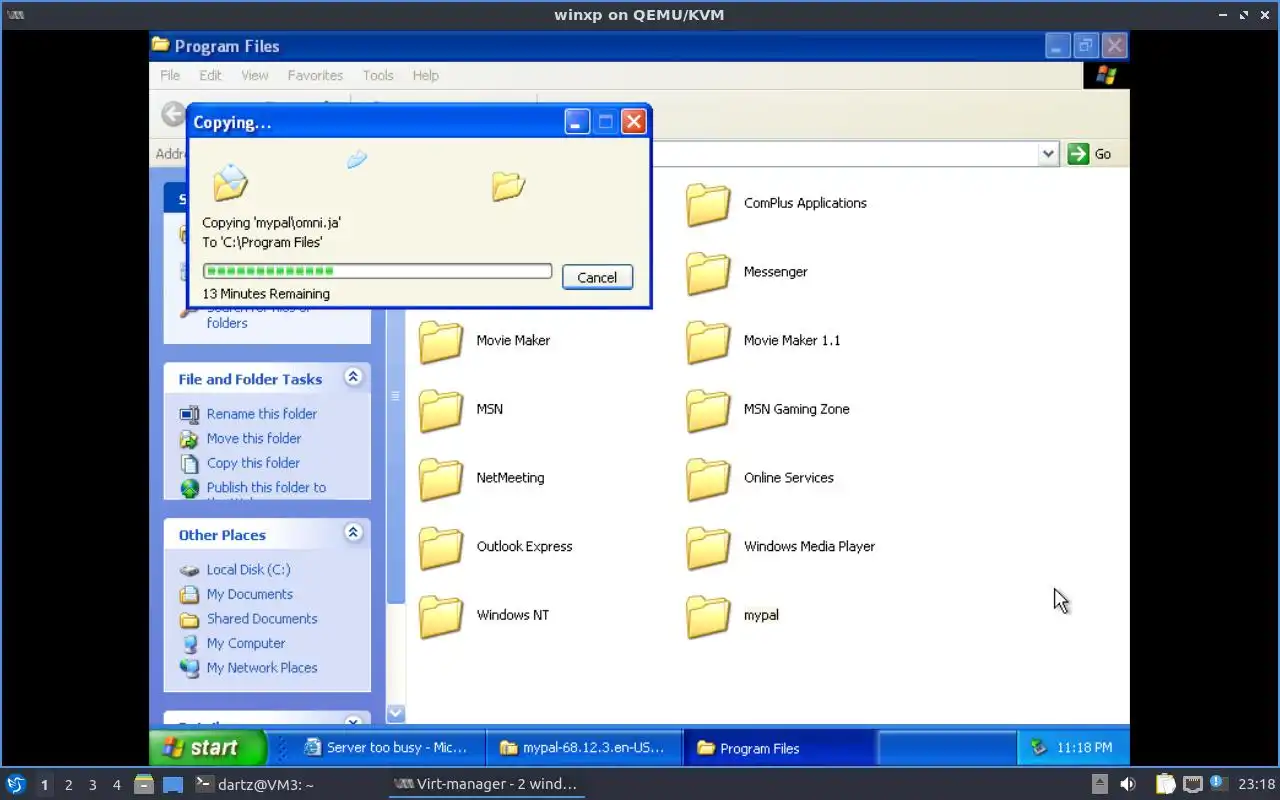Image resolution: width=1280 pixels, height=800 pixels.
Task: Select the Movie Maker 1.1 folder icon
Action: click(x=708, y=342)
